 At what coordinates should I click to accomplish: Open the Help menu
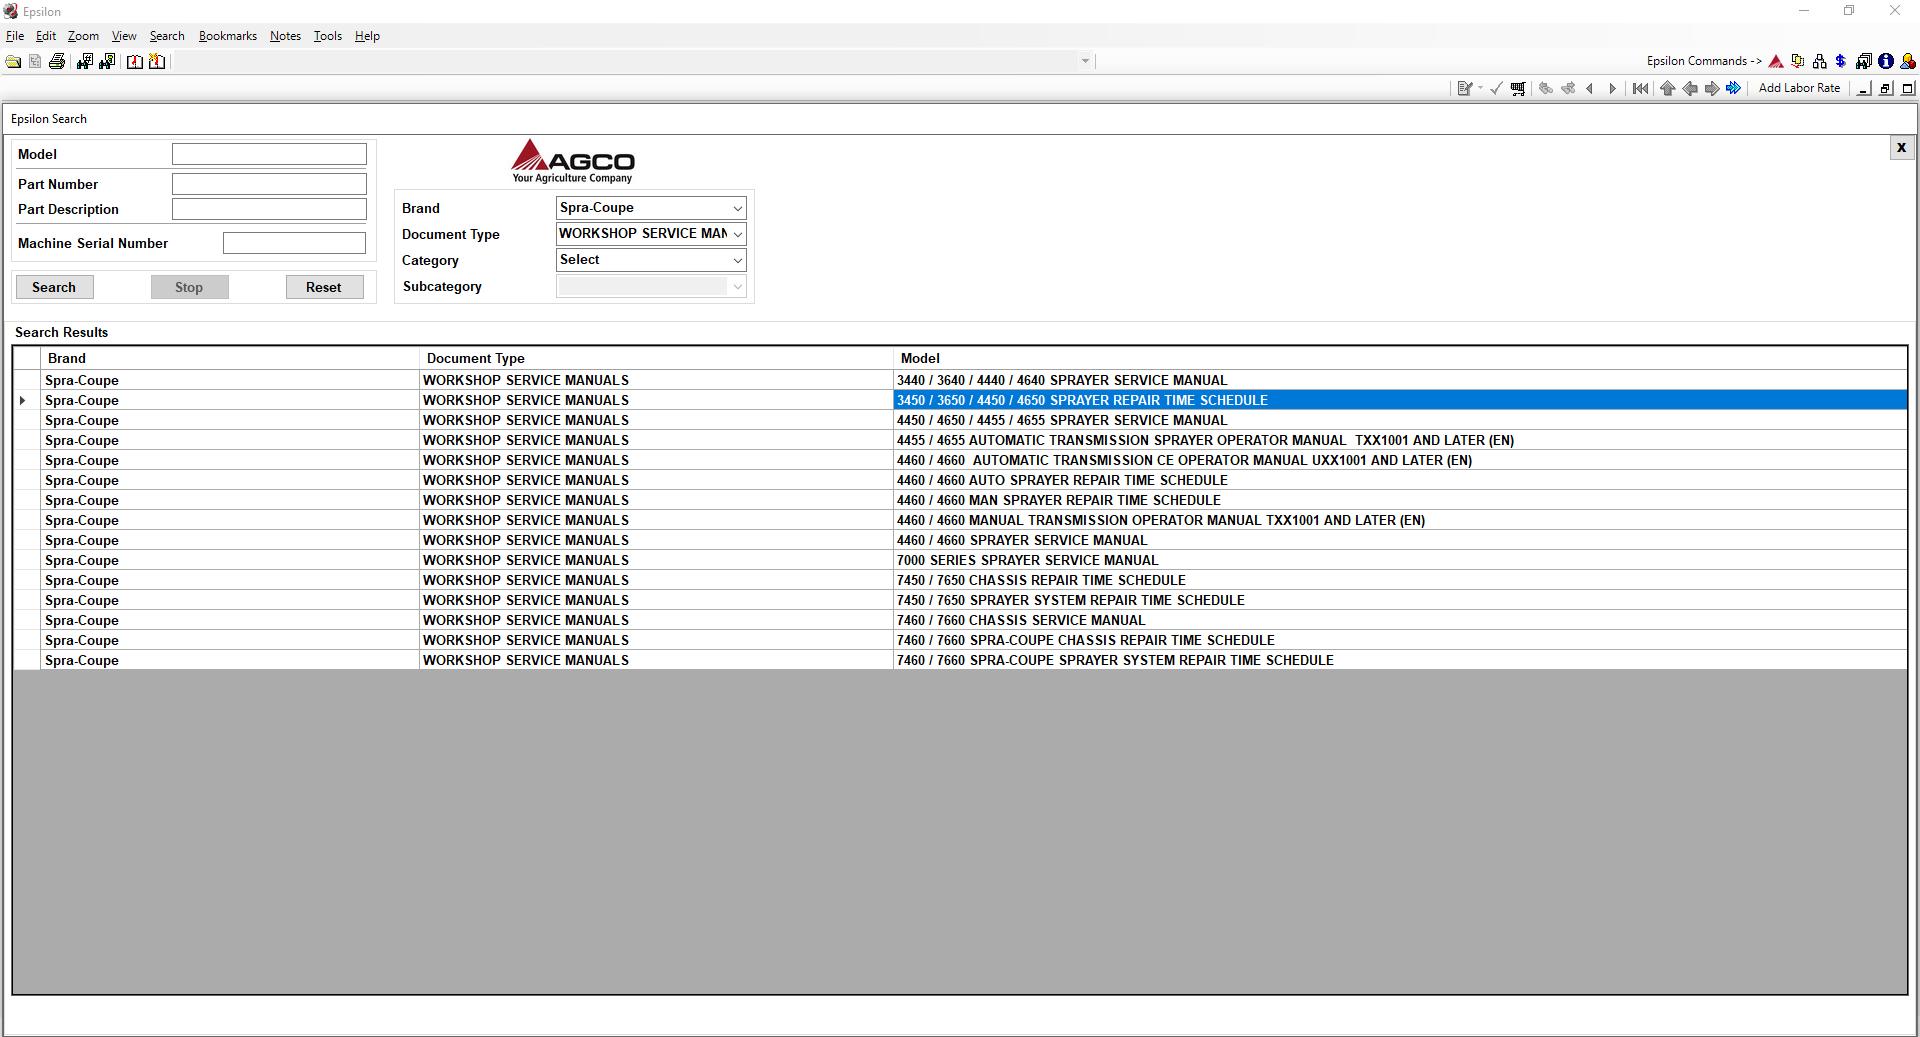click(x=367, y=36)
